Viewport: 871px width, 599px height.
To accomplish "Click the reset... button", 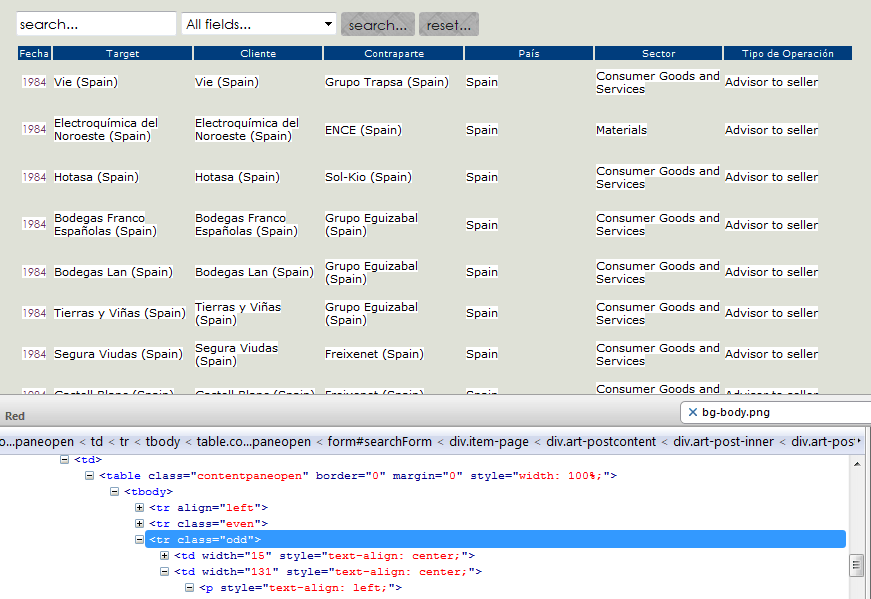I will click(x=449, y=24).
